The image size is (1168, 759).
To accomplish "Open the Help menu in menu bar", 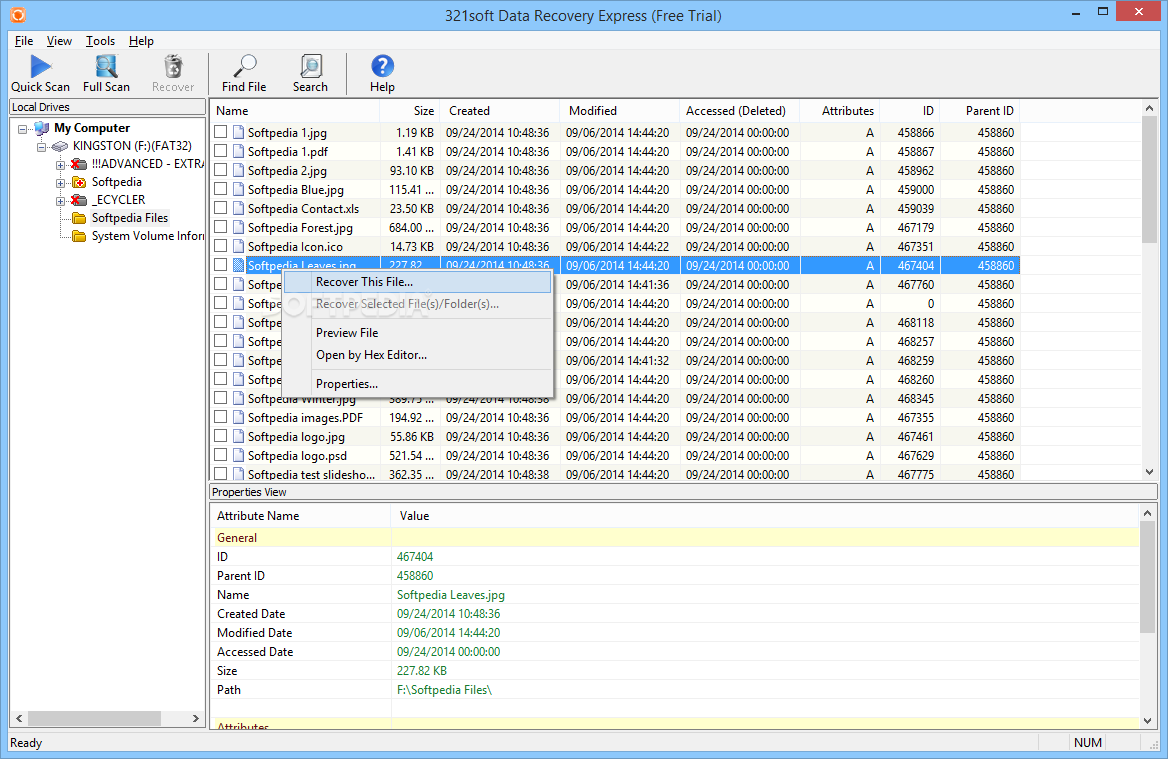I will click(141, 41).
